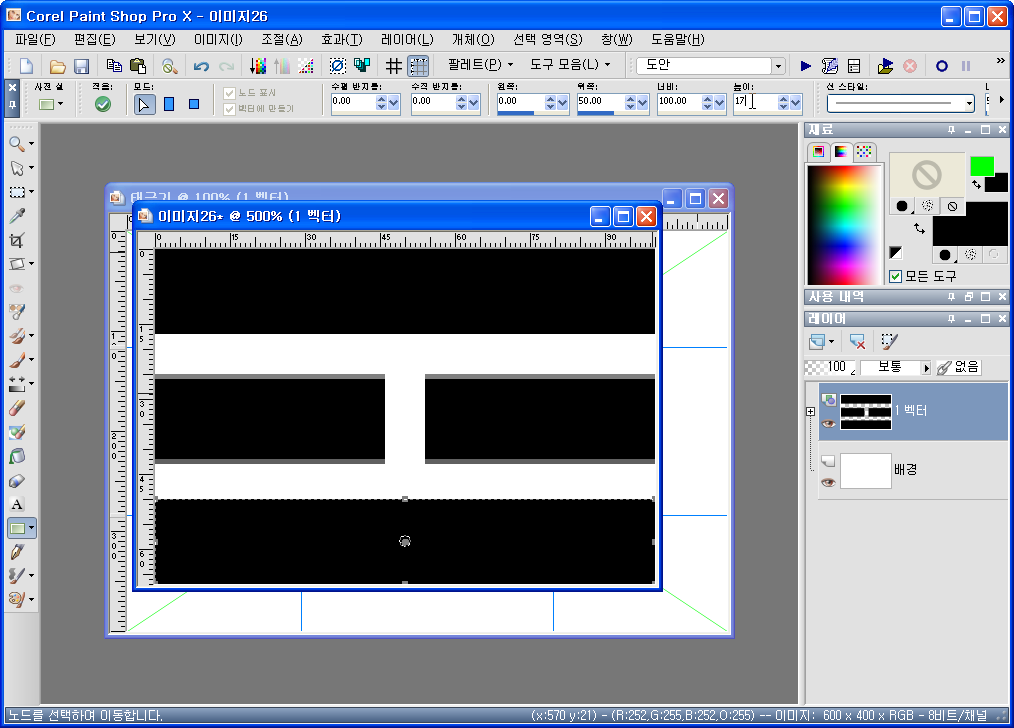Image resolution: width=1014 pixels, height=728 pixels.
Task: Select the edit mode arrow button
Action: click(144, 104)
